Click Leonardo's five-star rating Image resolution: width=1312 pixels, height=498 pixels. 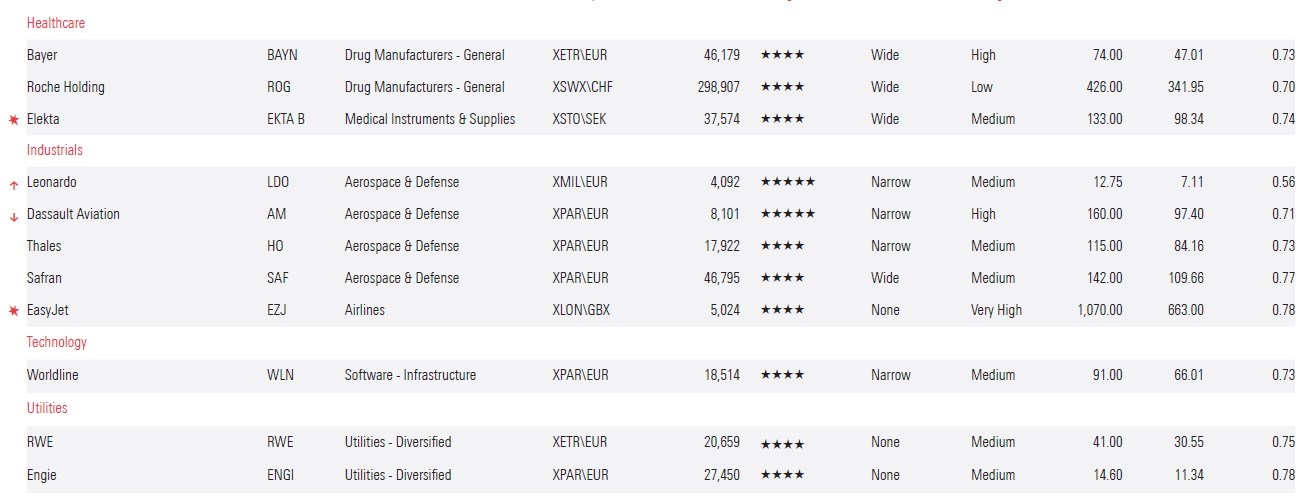click(787, 183)
